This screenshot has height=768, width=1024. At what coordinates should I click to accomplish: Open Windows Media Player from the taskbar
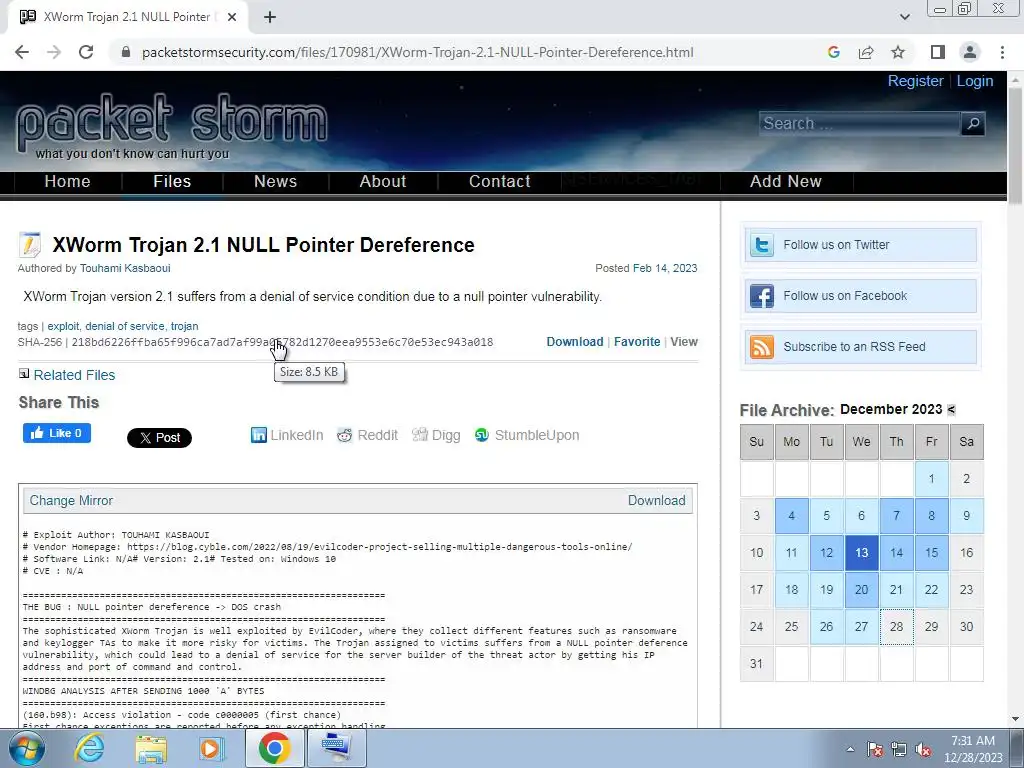pyautogui.click(x=211, y=748)
